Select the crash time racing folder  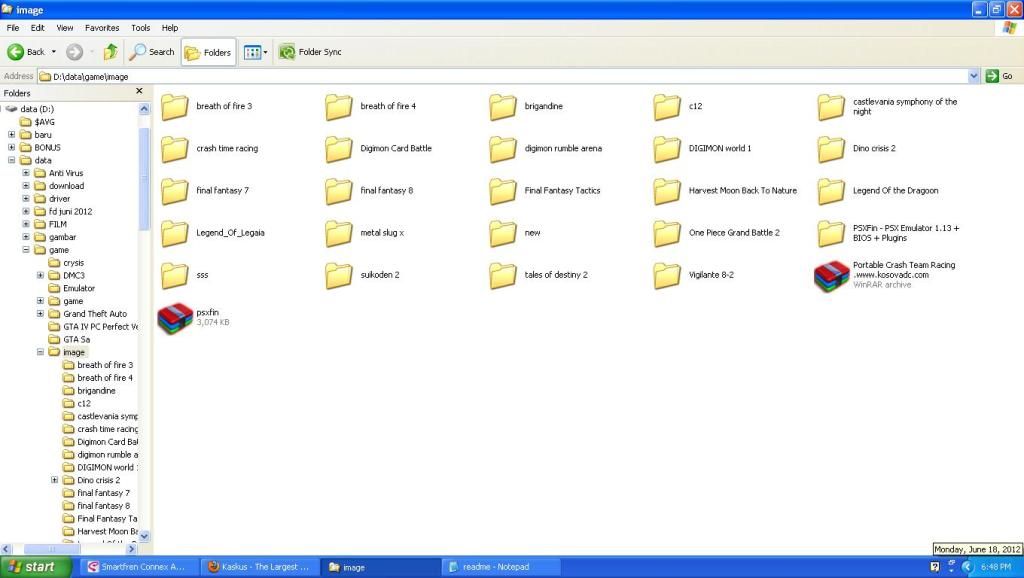pos(210,148)
